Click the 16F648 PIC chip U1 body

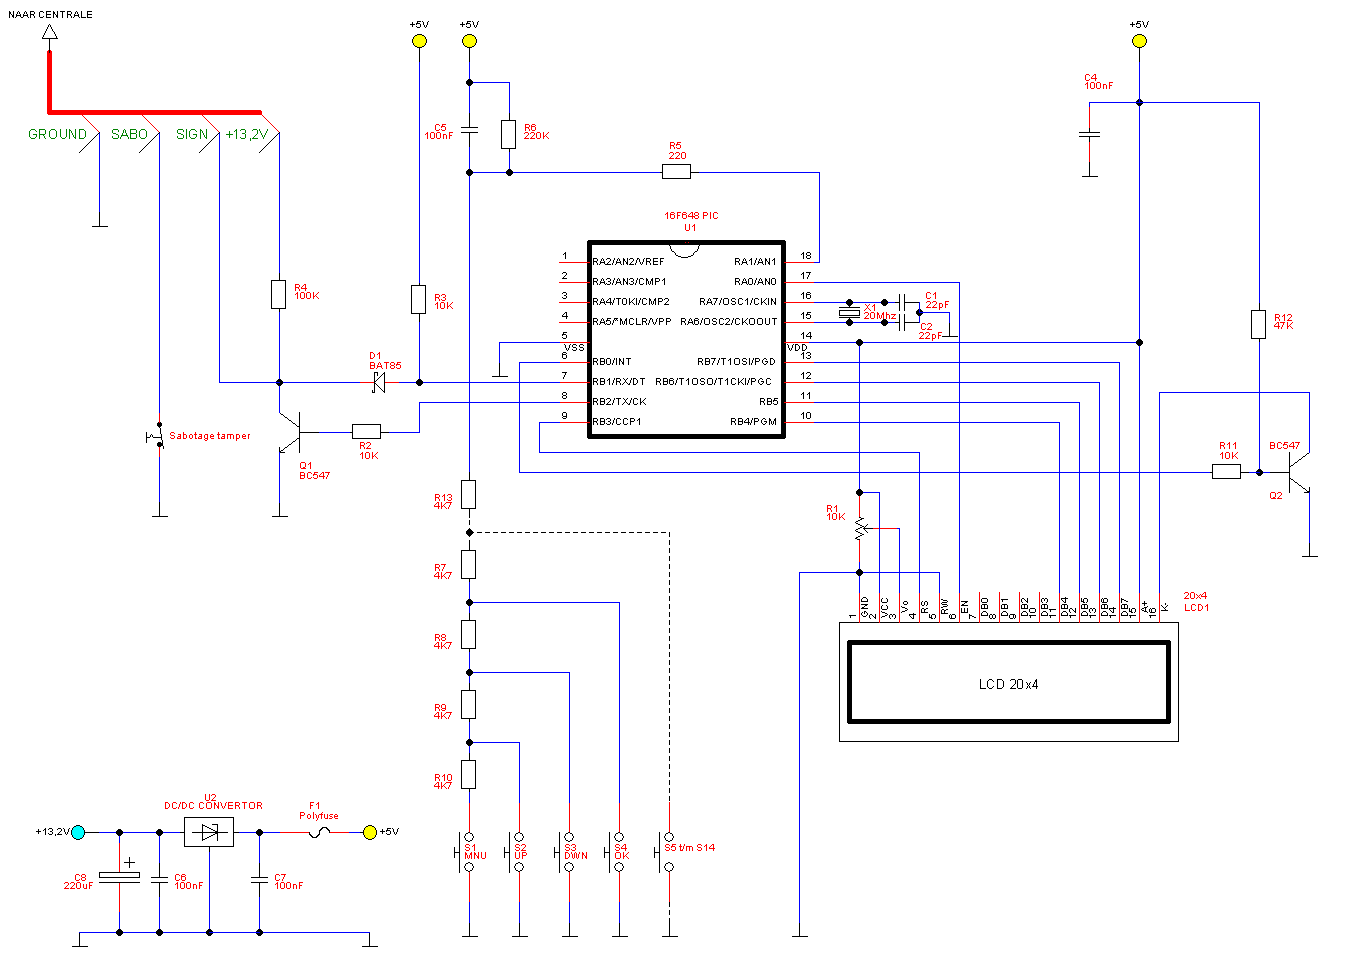pos(686,340)
